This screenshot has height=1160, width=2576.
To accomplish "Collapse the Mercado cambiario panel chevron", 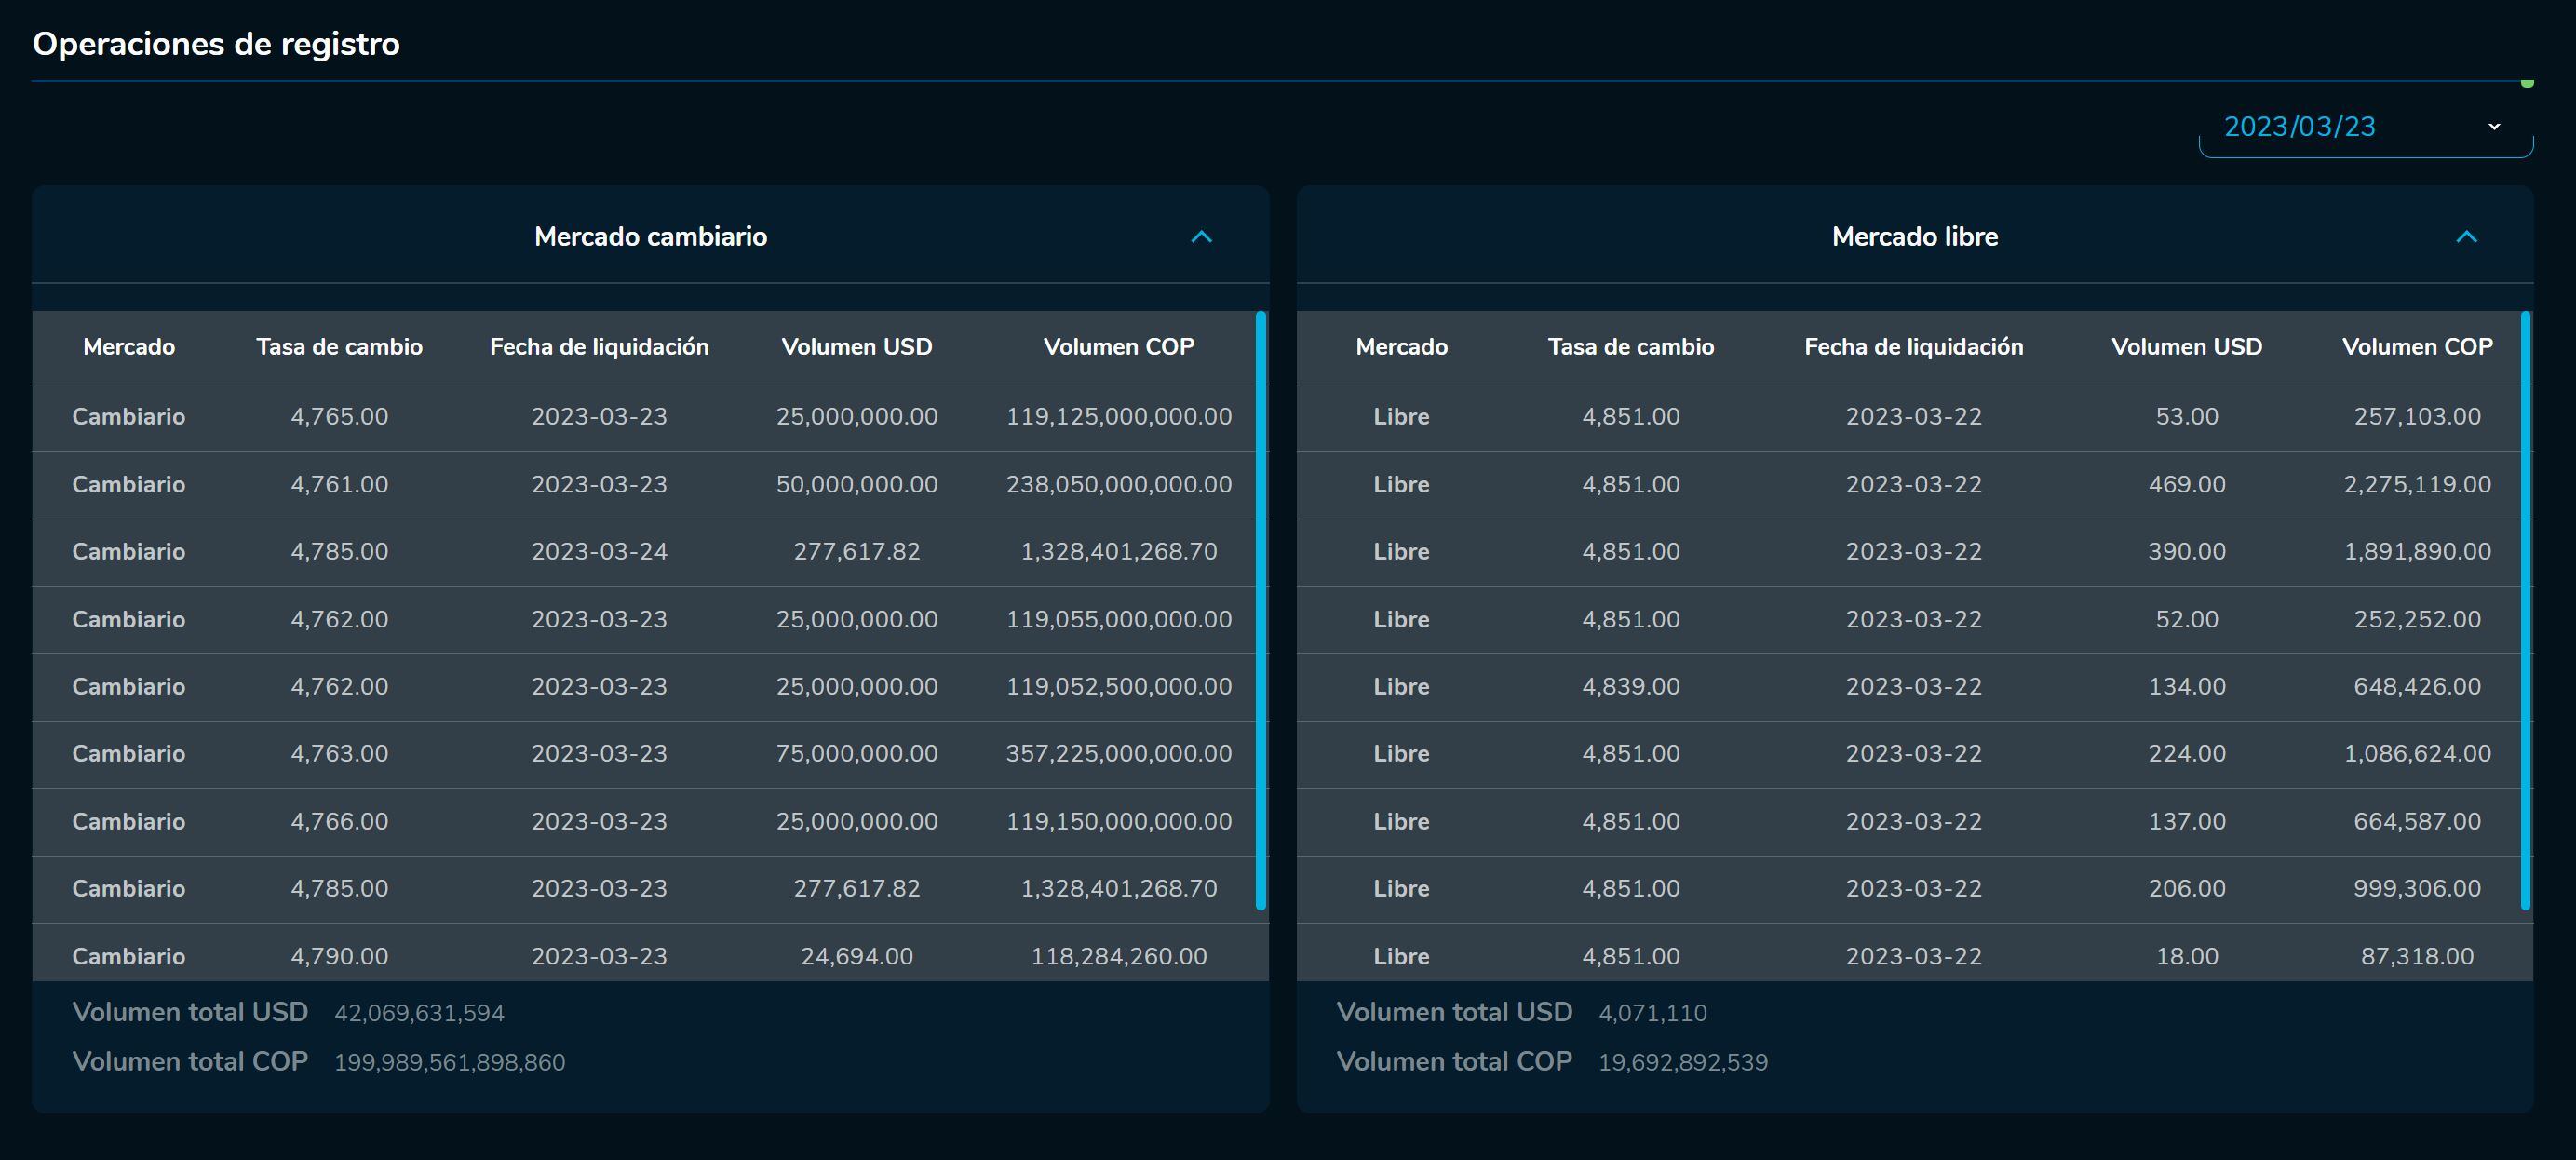I will pos(1201,237).
